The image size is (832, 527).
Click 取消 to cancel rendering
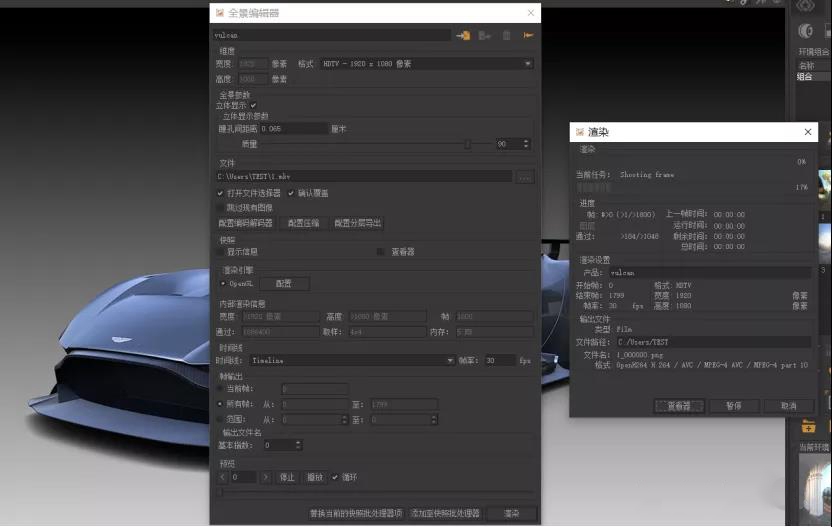[789, 406]
